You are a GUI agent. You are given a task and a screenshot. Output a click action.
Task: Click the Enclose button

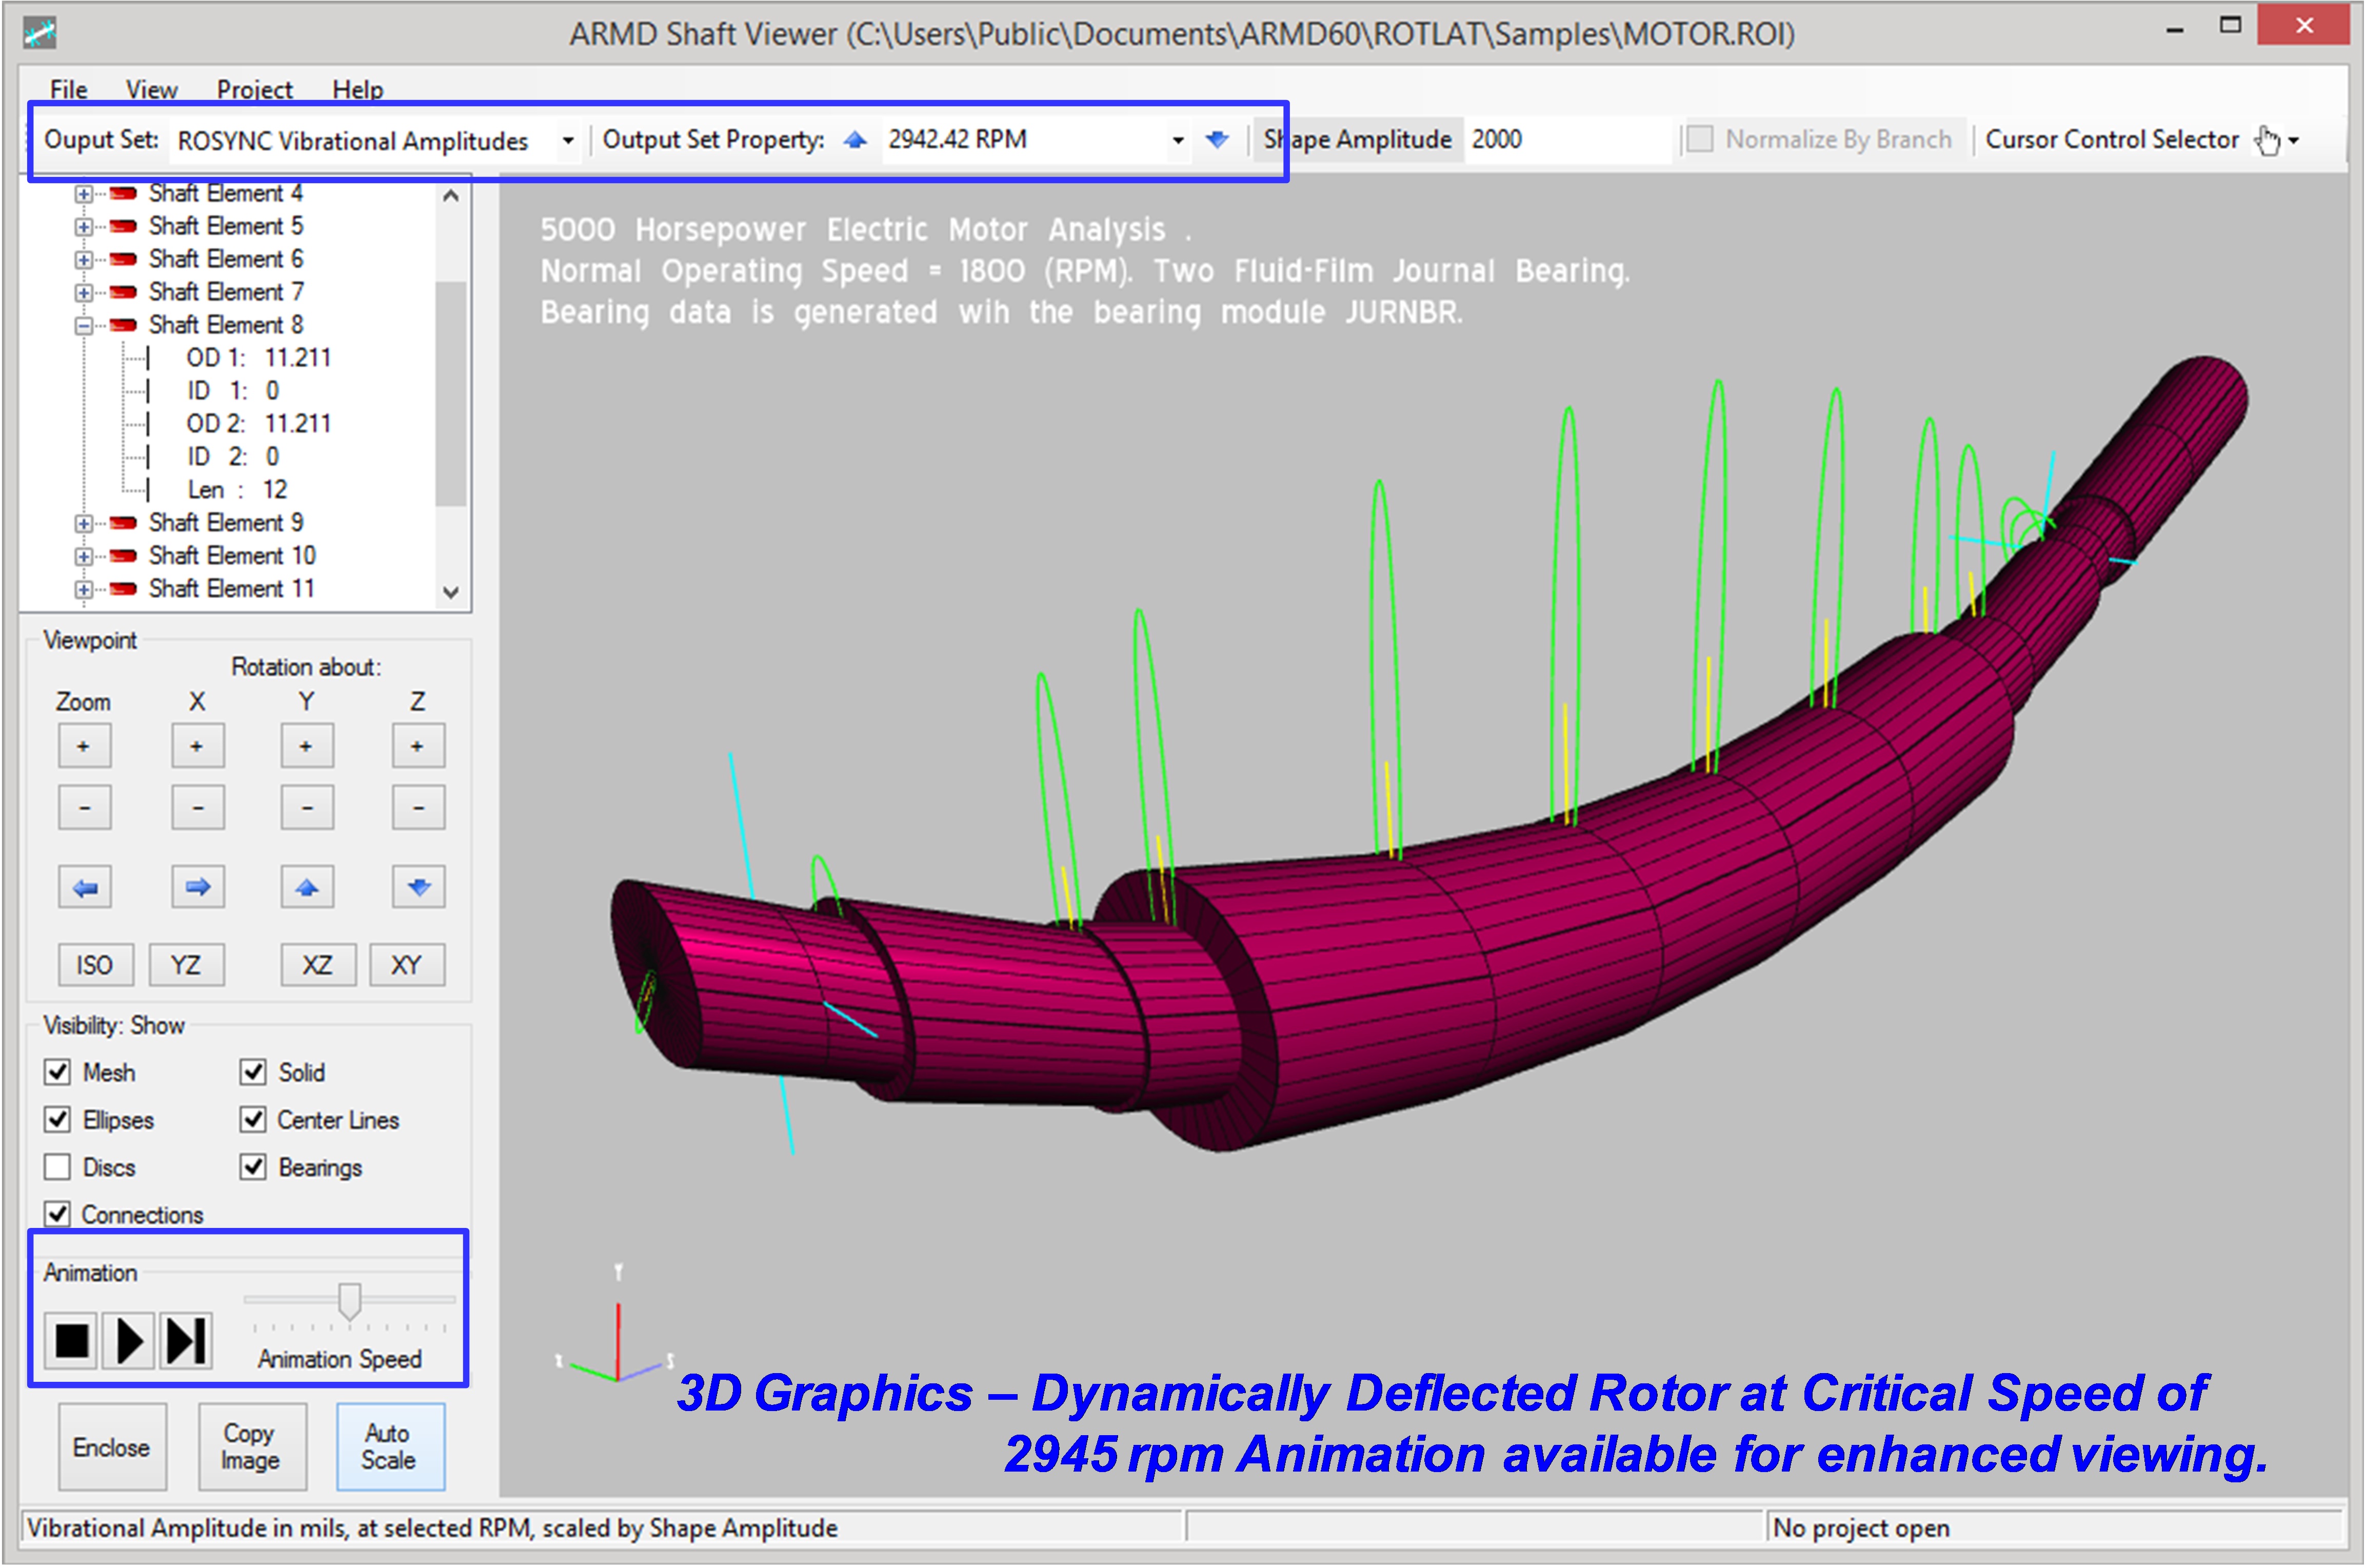coord(112,1447)
